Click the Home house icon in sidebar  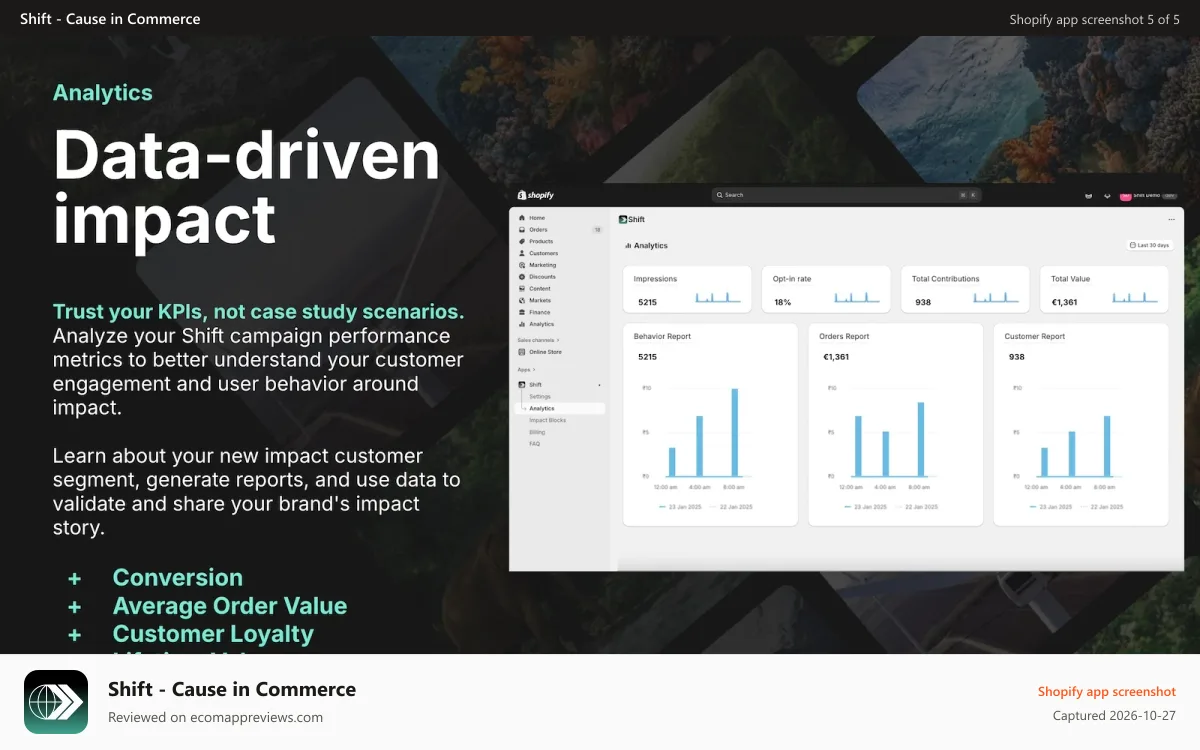click(x=521, y=217)
